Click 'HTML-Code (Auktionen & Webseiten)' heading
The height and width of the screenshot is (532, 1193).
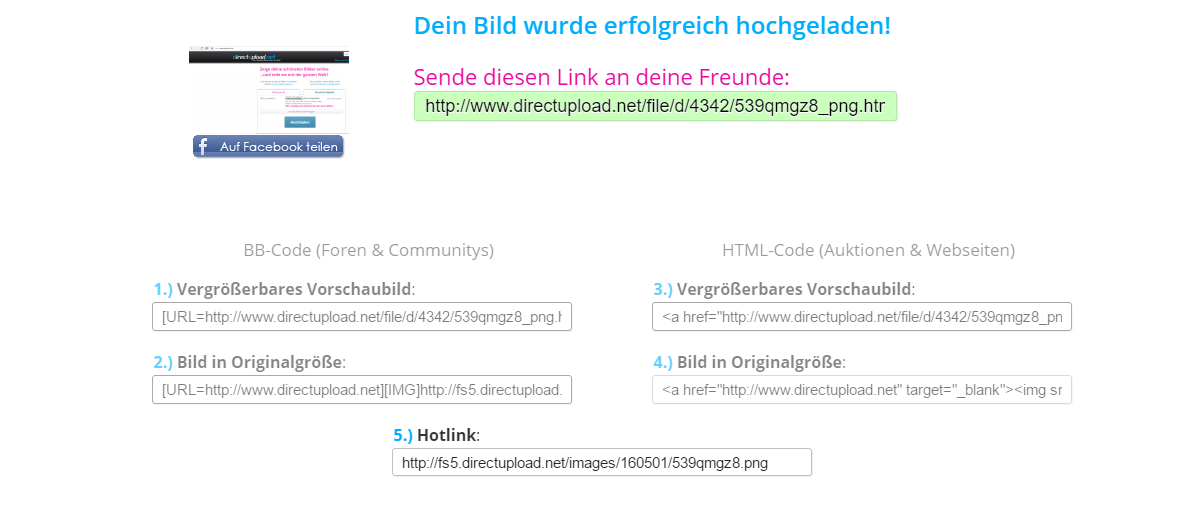(x=868, y=250)
